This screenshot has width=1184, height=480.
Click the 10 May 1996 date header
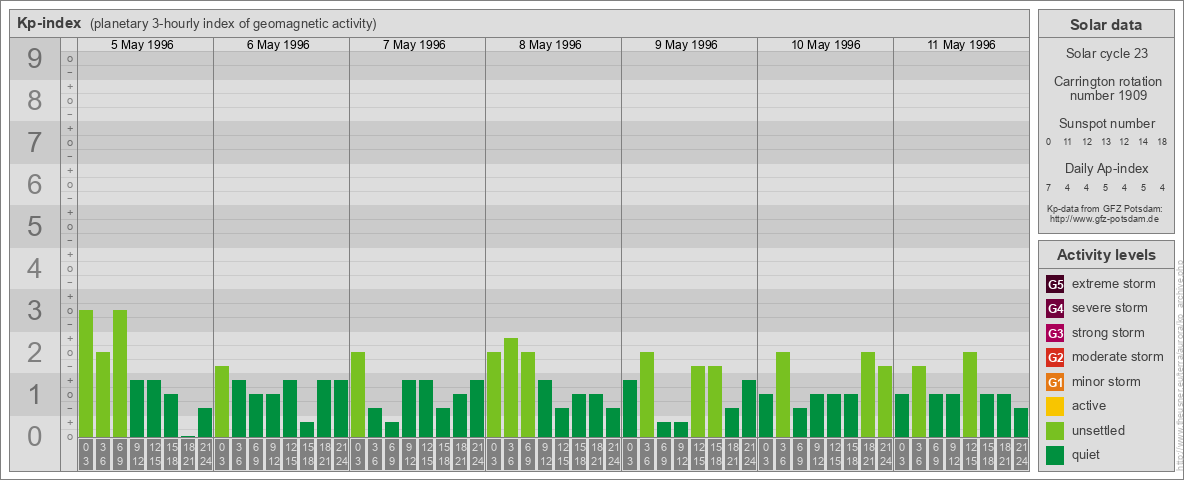tap(825, 45)
